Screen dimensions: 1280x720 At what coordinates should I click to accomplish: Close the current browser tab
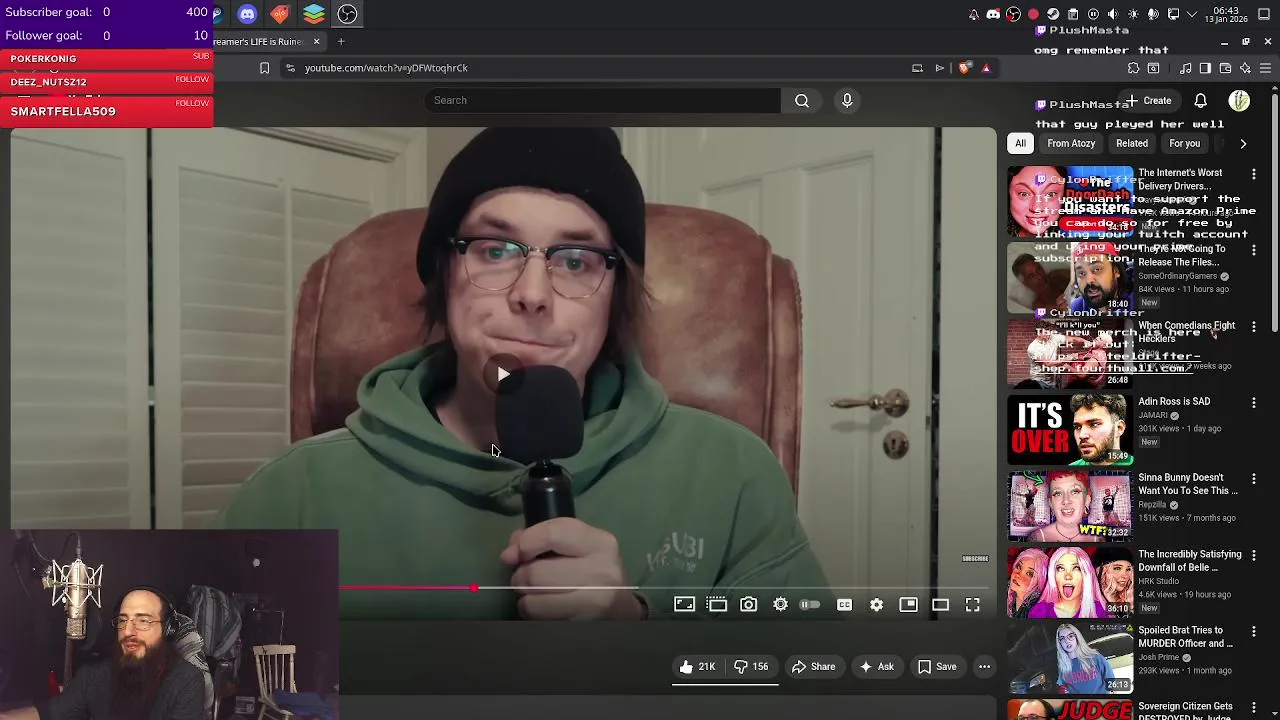316,41
